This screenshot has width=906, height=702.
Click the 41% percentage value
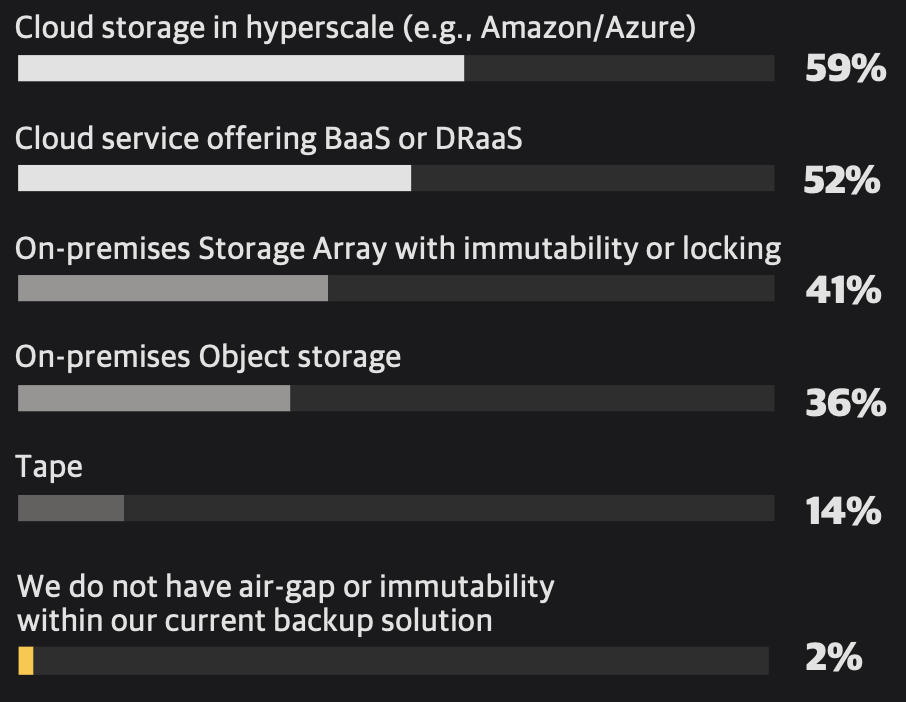coord(843,290)
